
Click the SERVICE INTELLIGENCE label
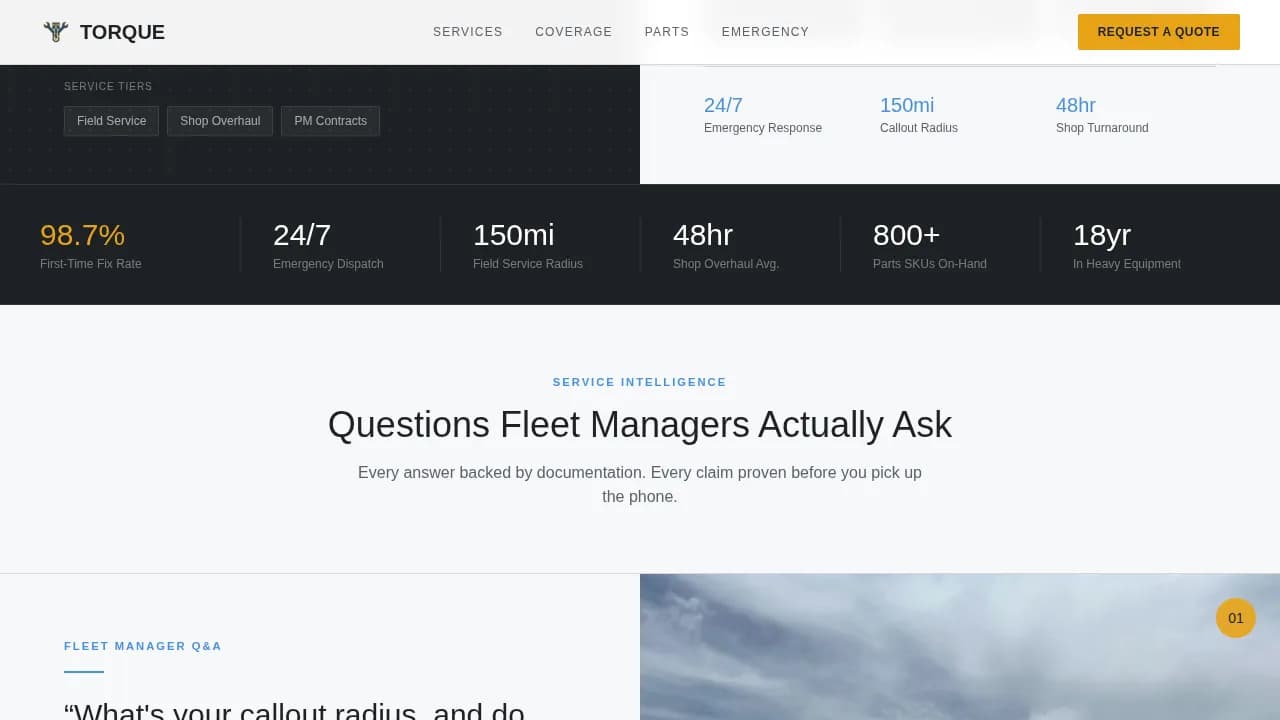639,382
